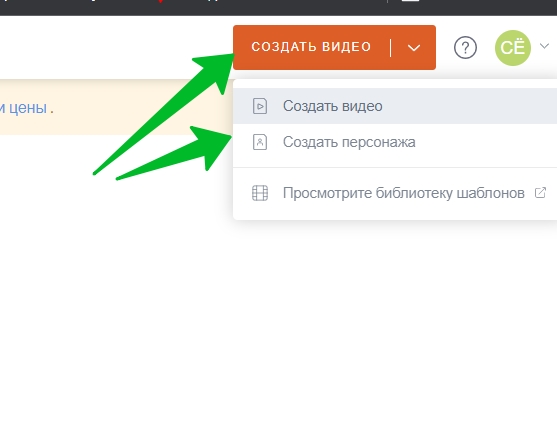Image resolution: width=557 pixels, height=422 pixels.
Task: Click external-link icon after библиотеку шаблонов
Action: tap(540, 193)
